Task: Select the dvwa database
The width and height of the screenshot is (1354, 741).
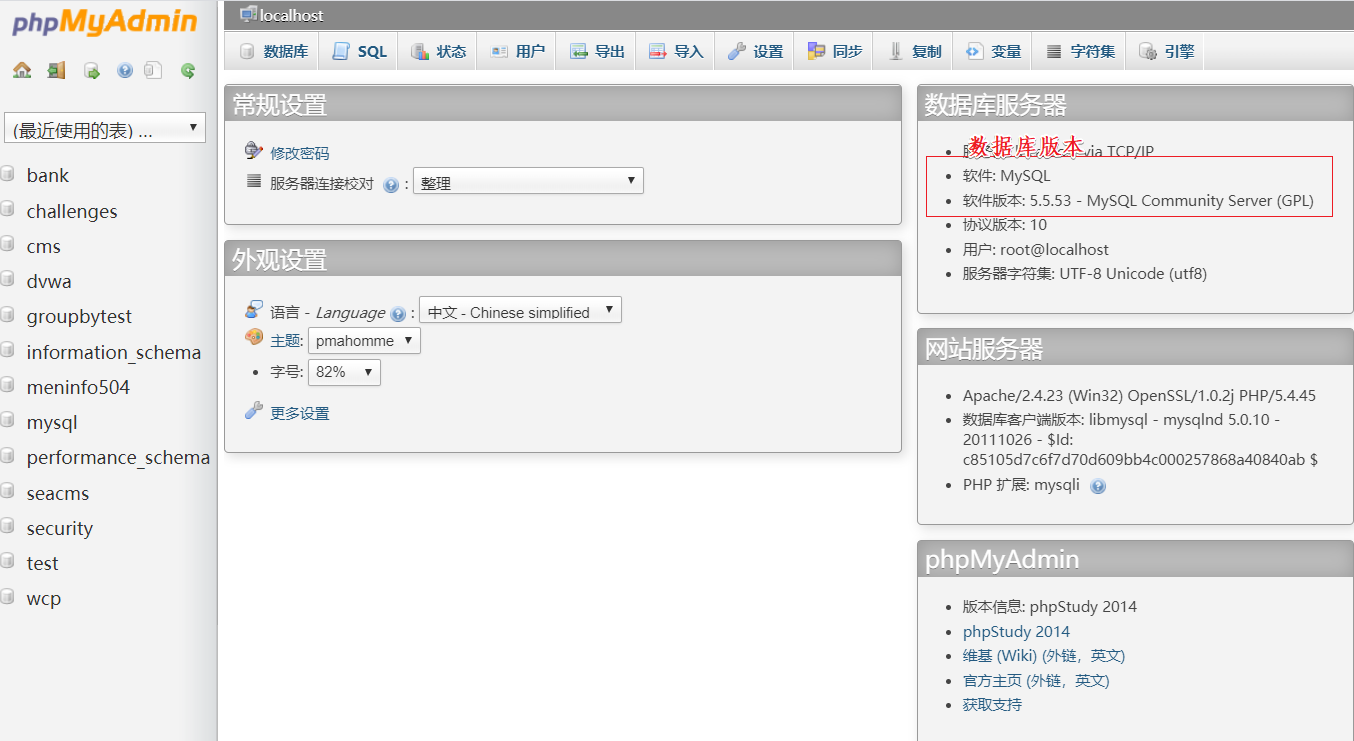Action: pyautogui.click(x=49, y=281)
